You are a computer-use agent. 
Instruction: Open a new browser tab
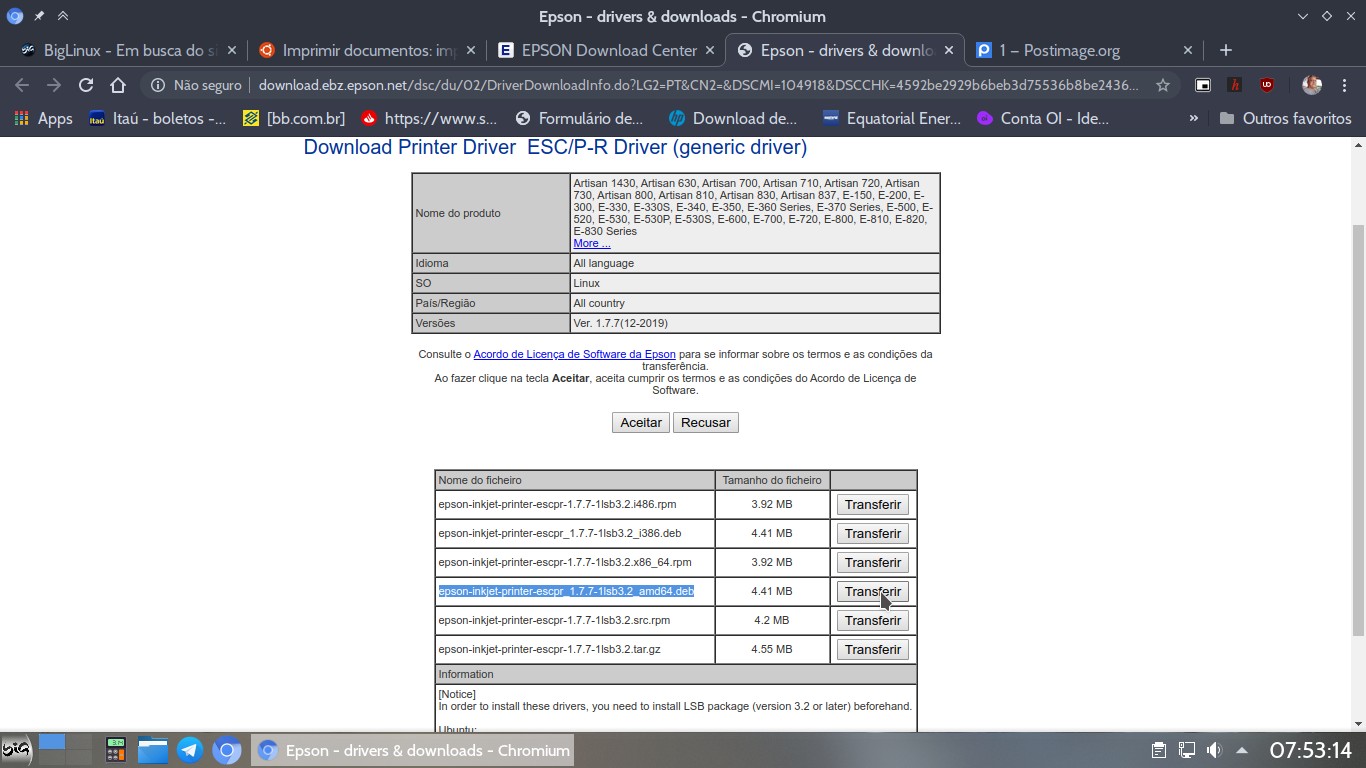[x=1226, y=50]
